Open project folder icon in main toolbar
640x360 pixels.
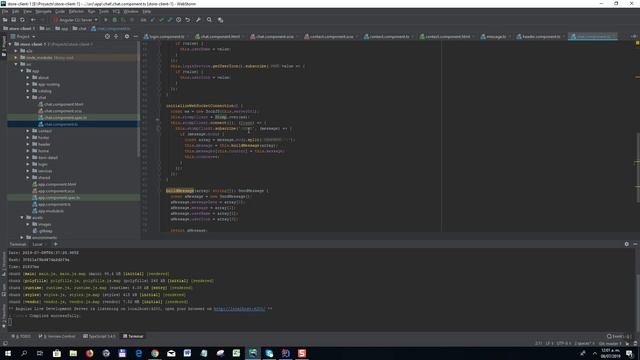point(5,20)
